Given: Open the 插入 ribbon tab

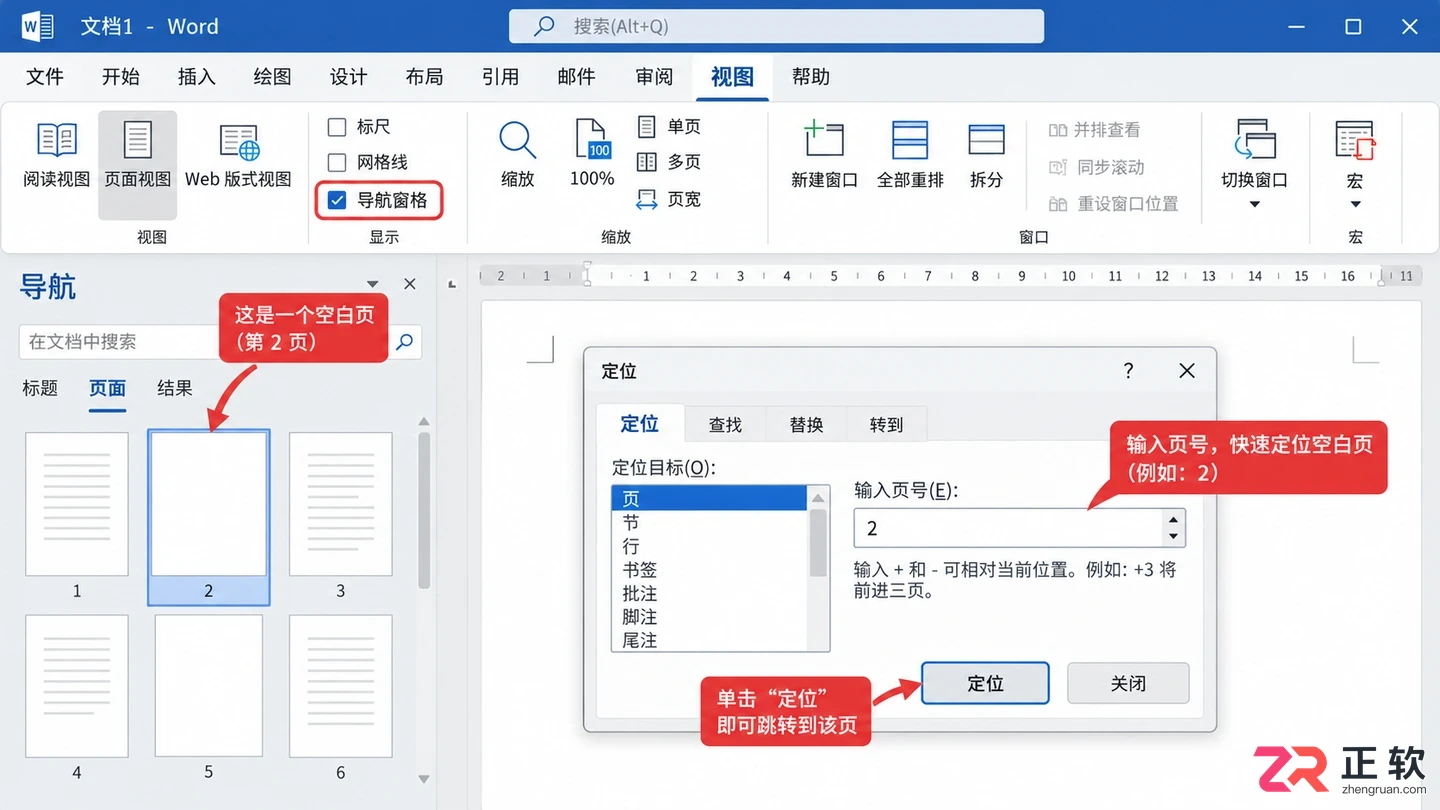Looking at the screenshot, I should 197,77.
